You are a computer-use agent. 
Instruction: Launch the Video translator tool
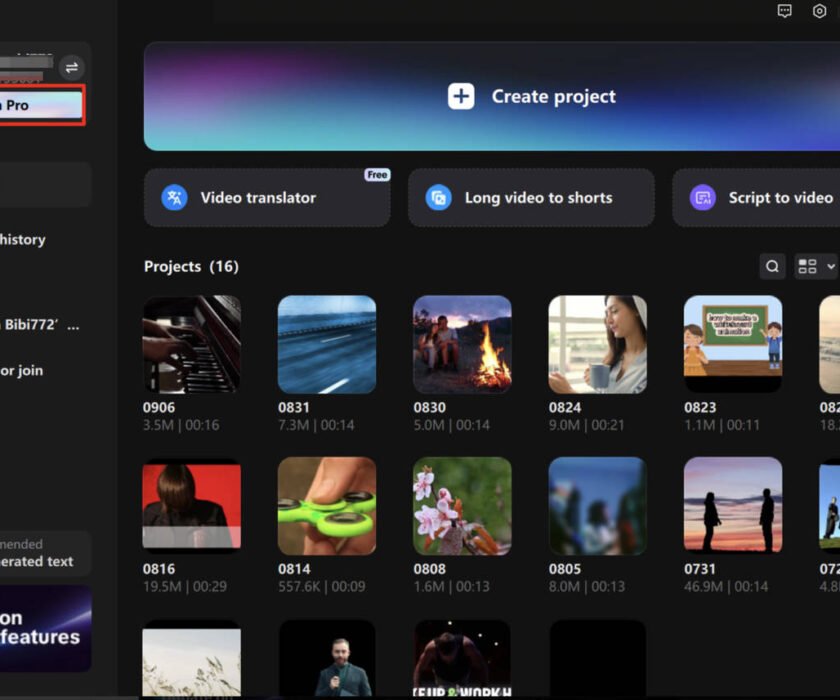pyautogui.click(x=267, y=198)
